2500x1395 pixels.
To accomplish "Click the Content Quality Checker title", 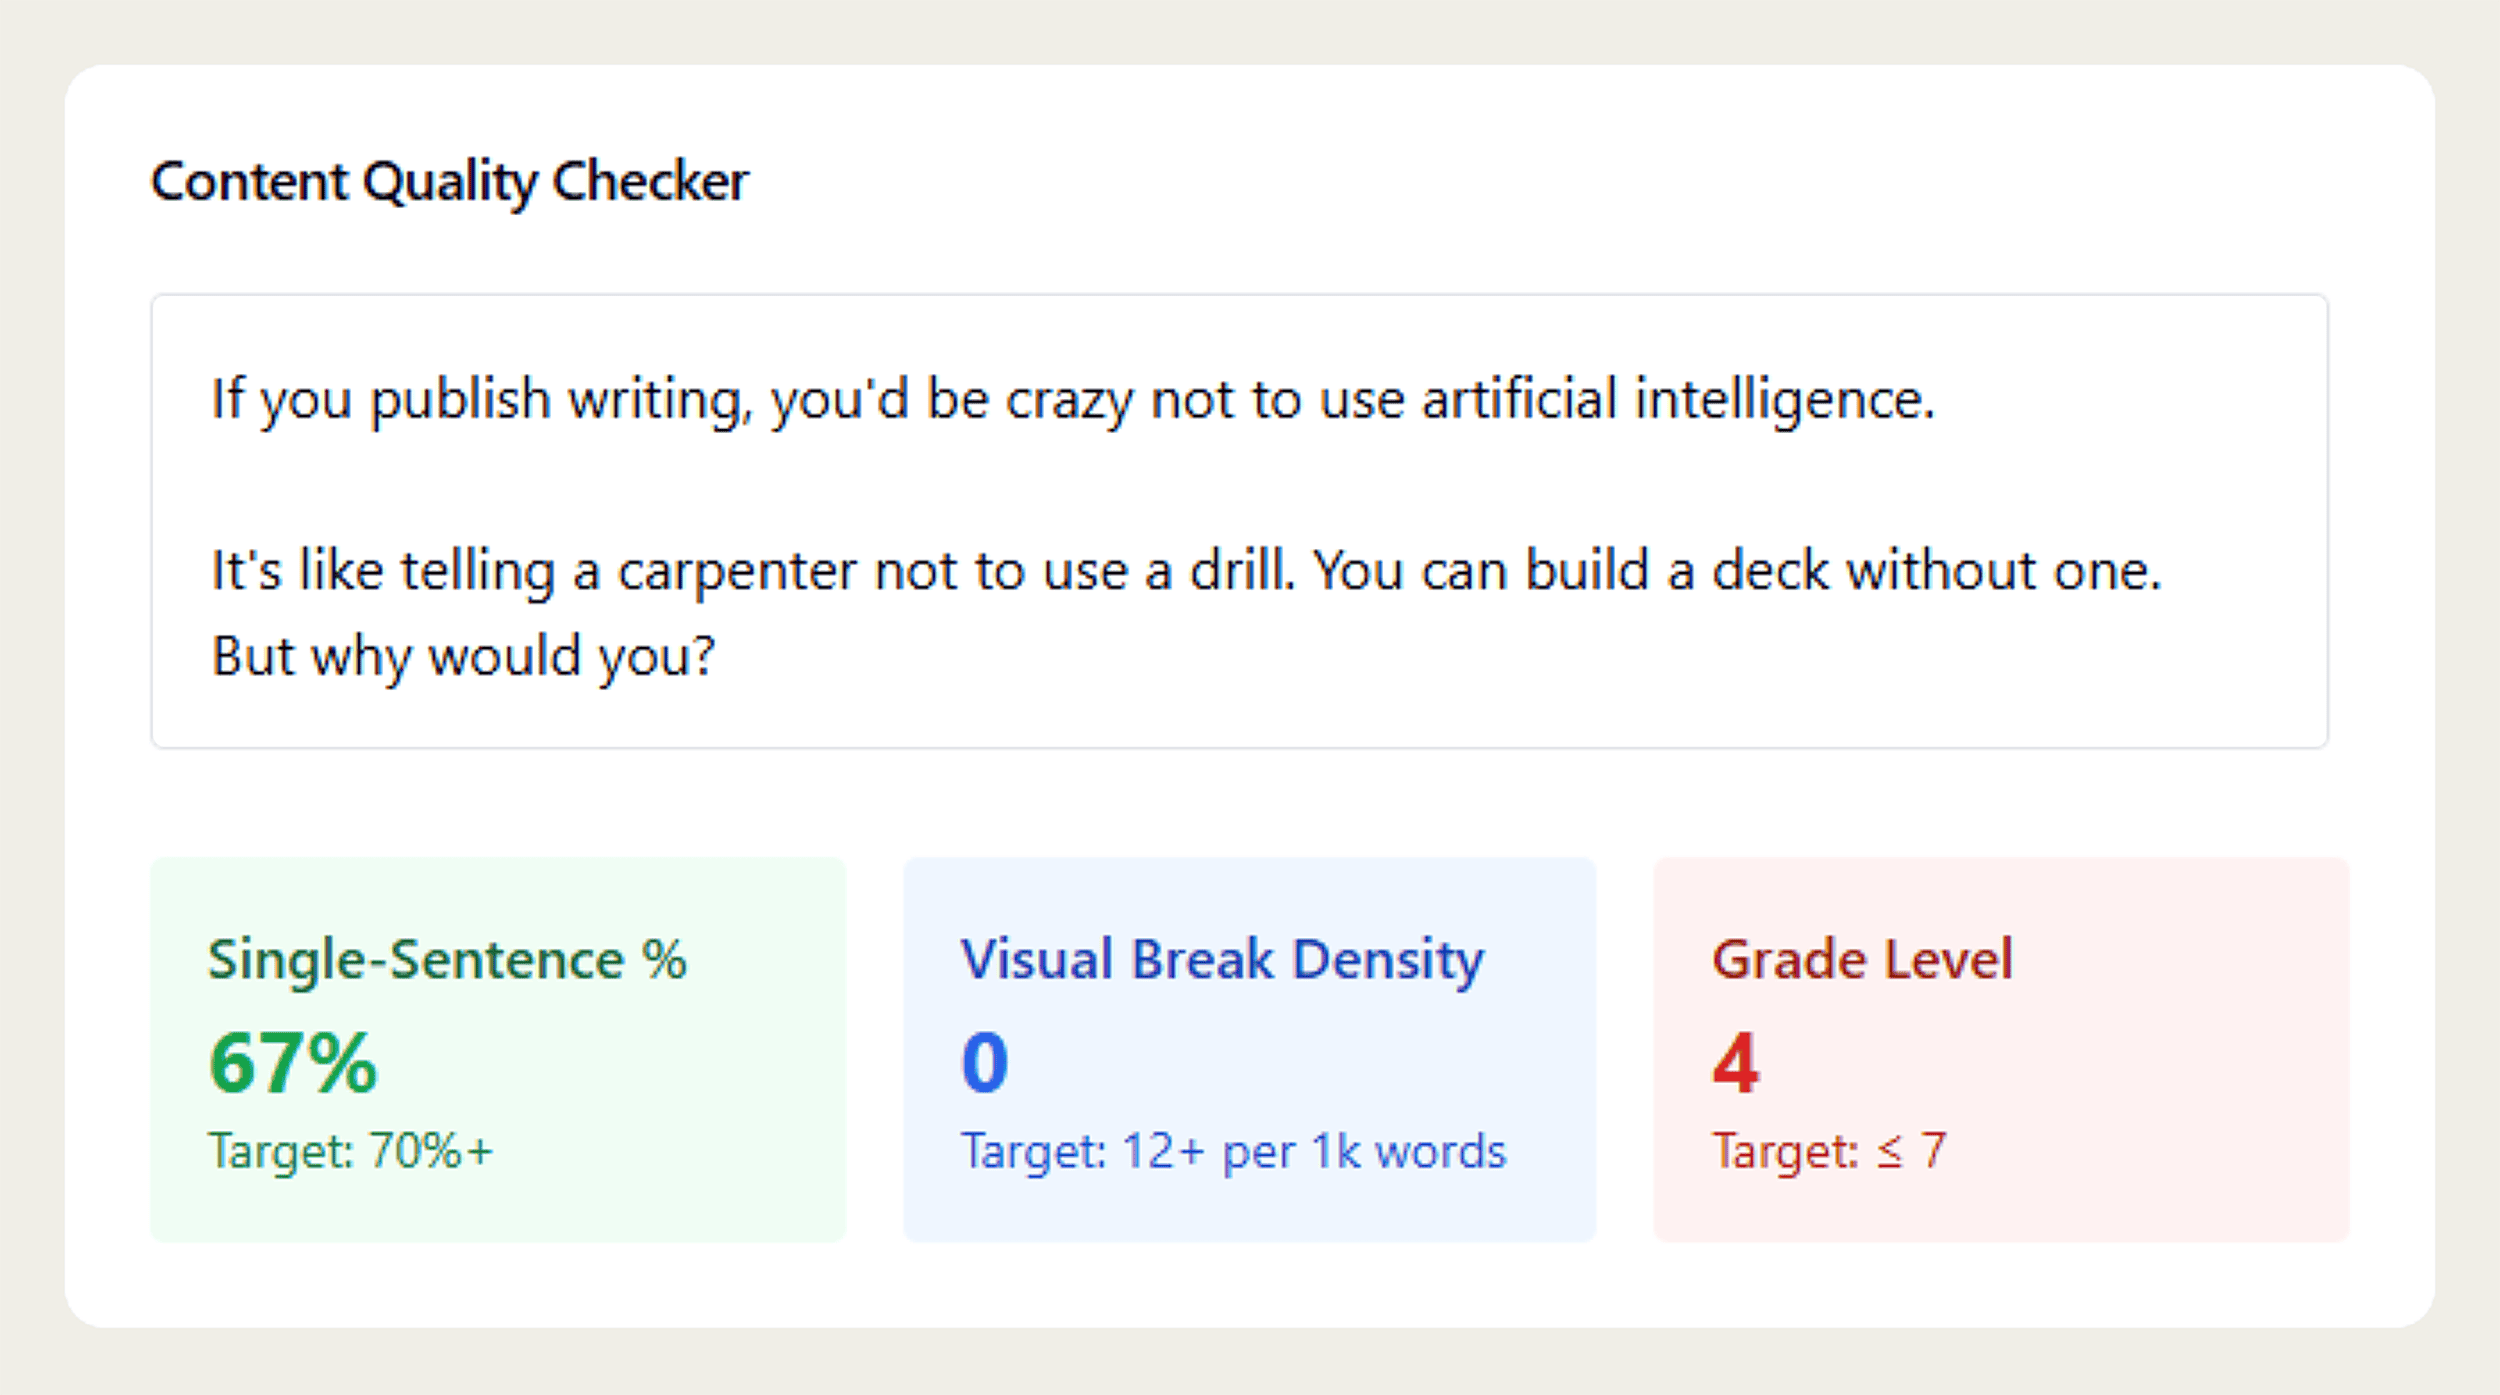I will click(448, 180).
